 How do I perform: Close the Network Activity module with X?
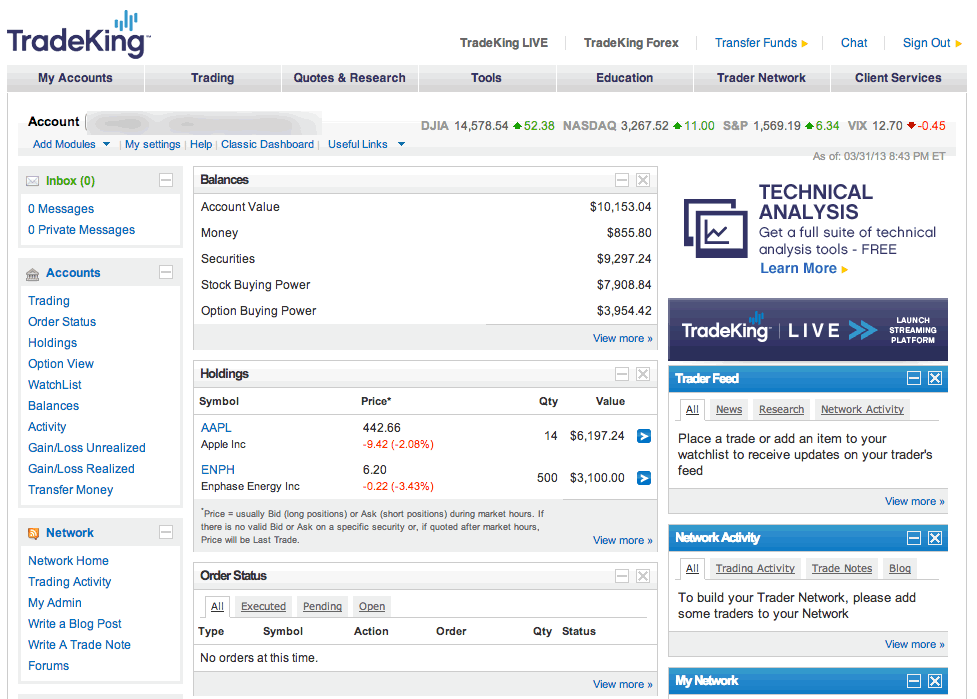click(x=935, y=538)
